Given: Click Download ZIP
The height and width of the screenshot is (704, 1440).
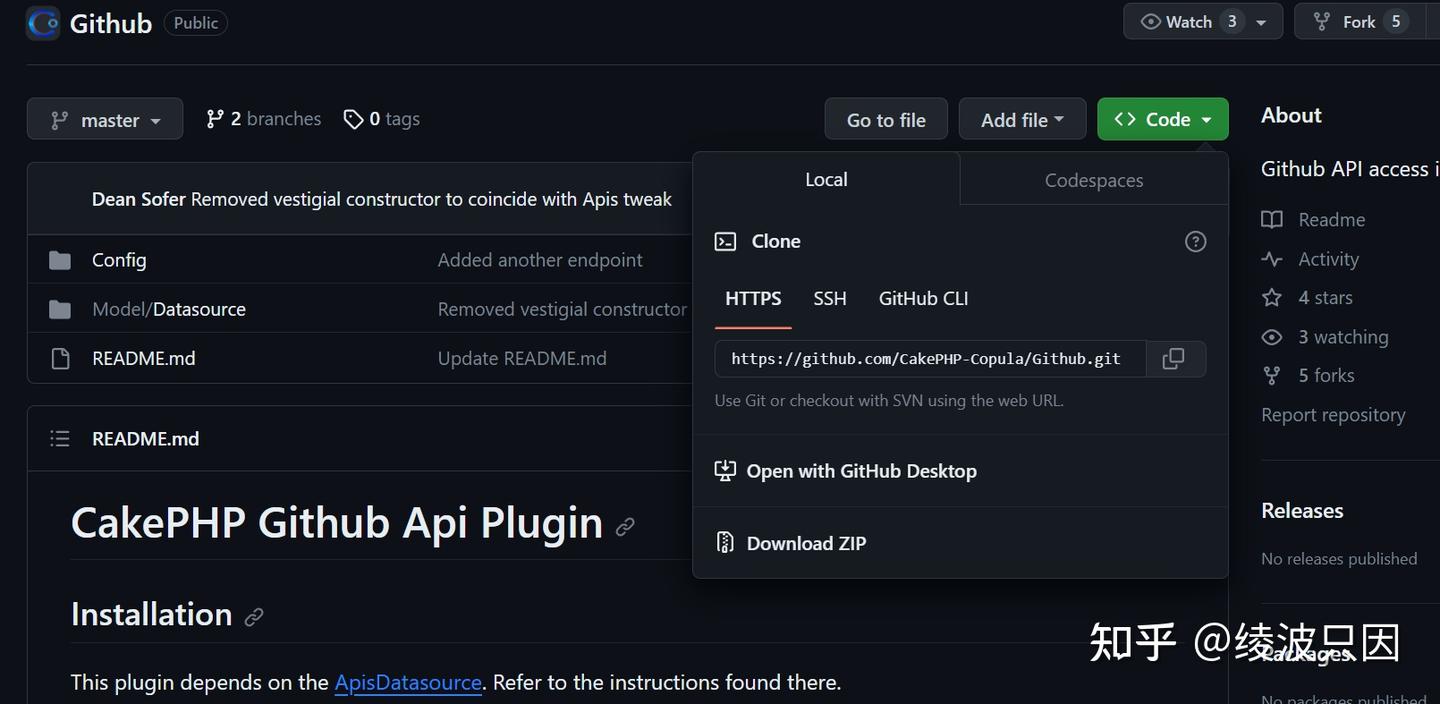Looking at the screenshot, I should tap(806, 542).
